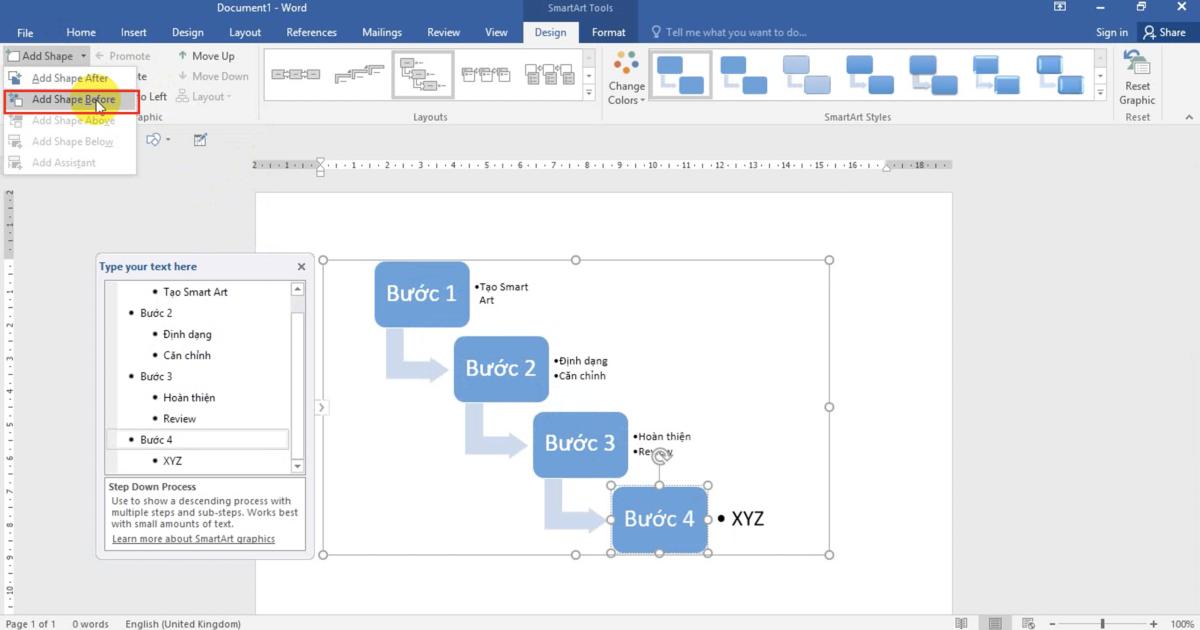Switch to the References tab

312,32
